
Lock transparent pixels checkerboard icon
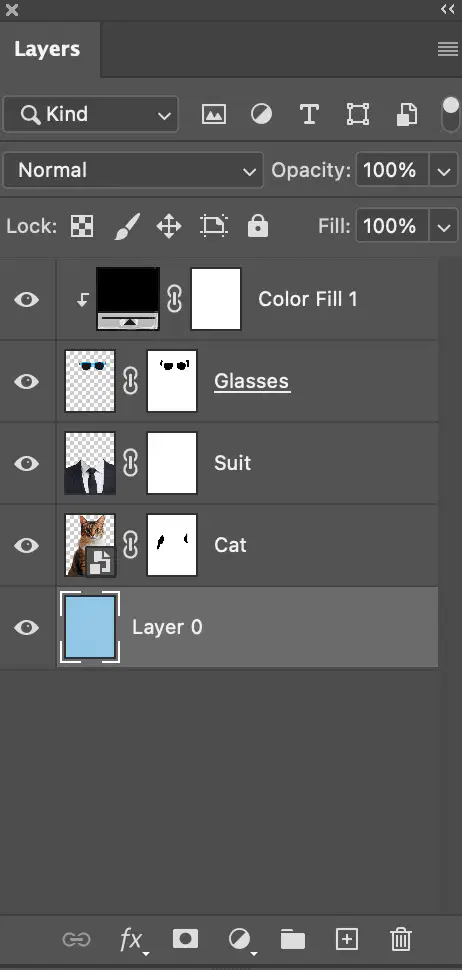coord(82,226)
